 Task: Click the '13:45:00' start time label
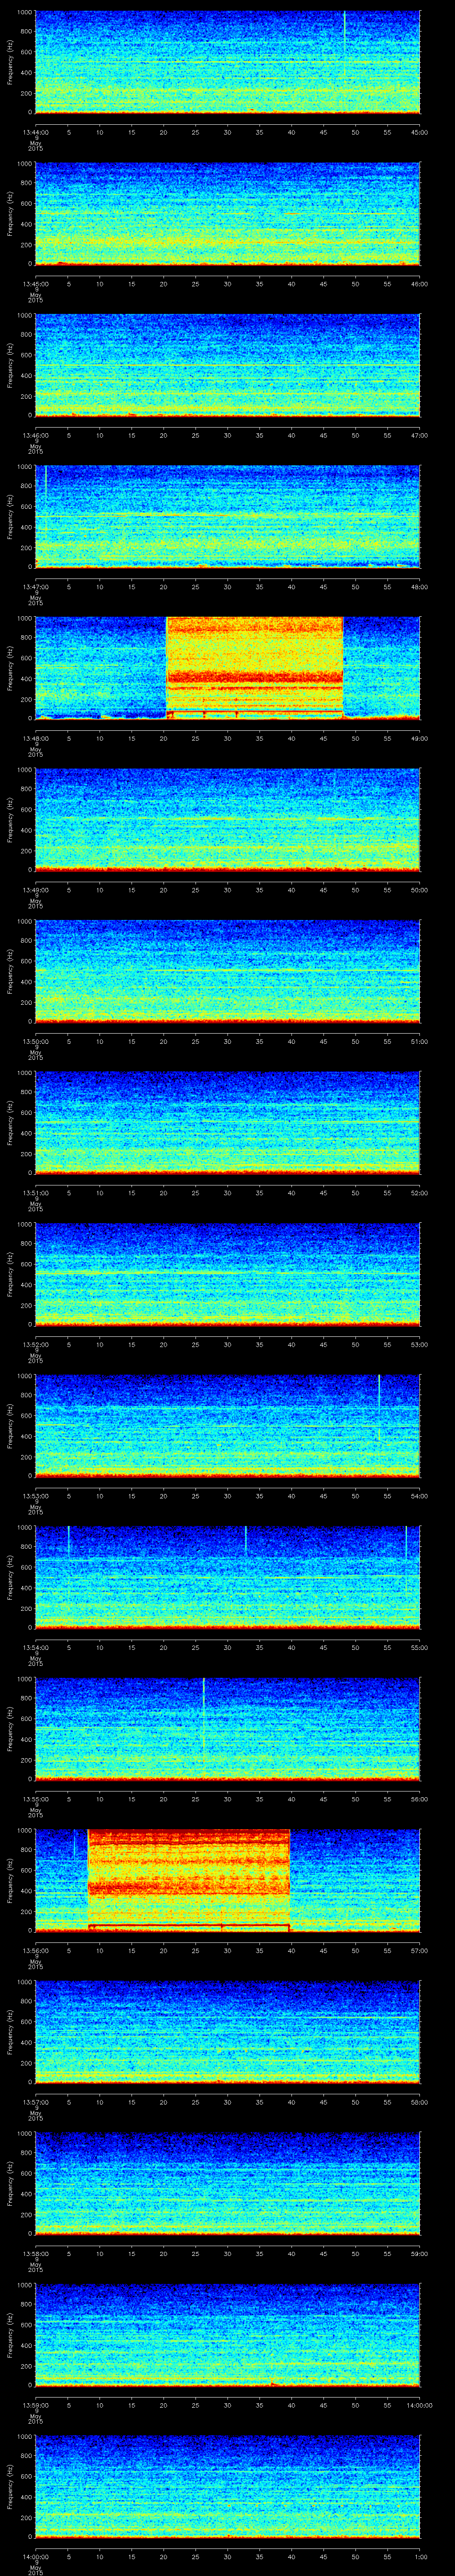[35, 284]
